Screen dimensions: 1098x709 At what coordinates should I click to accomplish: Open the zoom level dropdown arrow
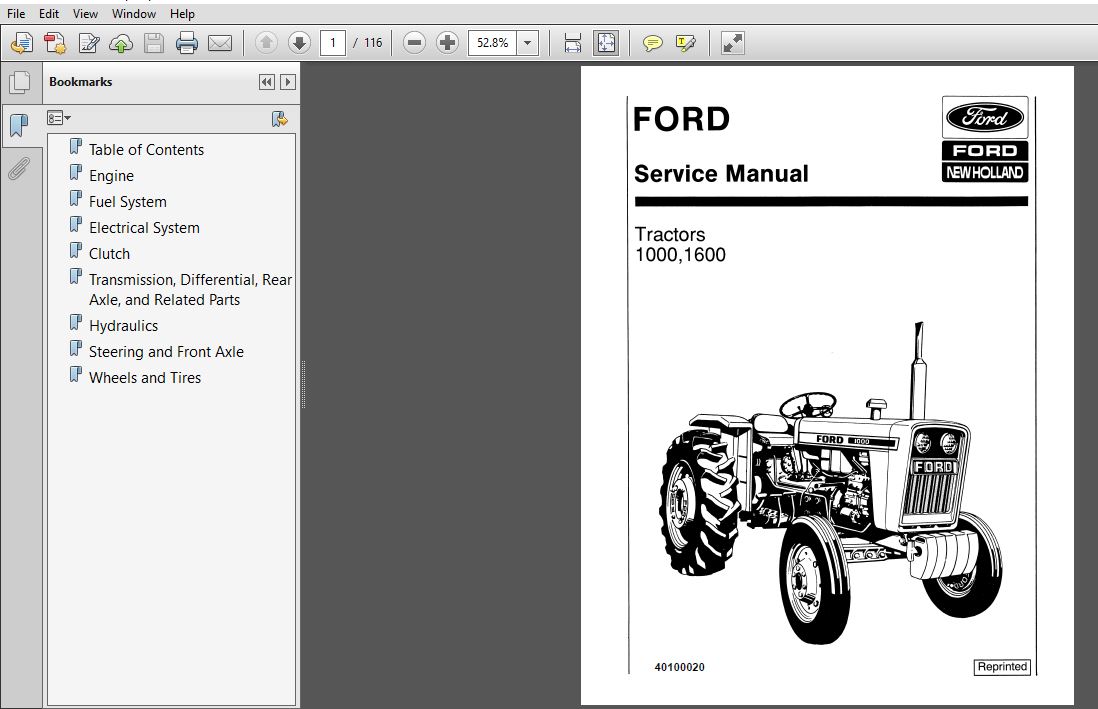pos(528,43)
